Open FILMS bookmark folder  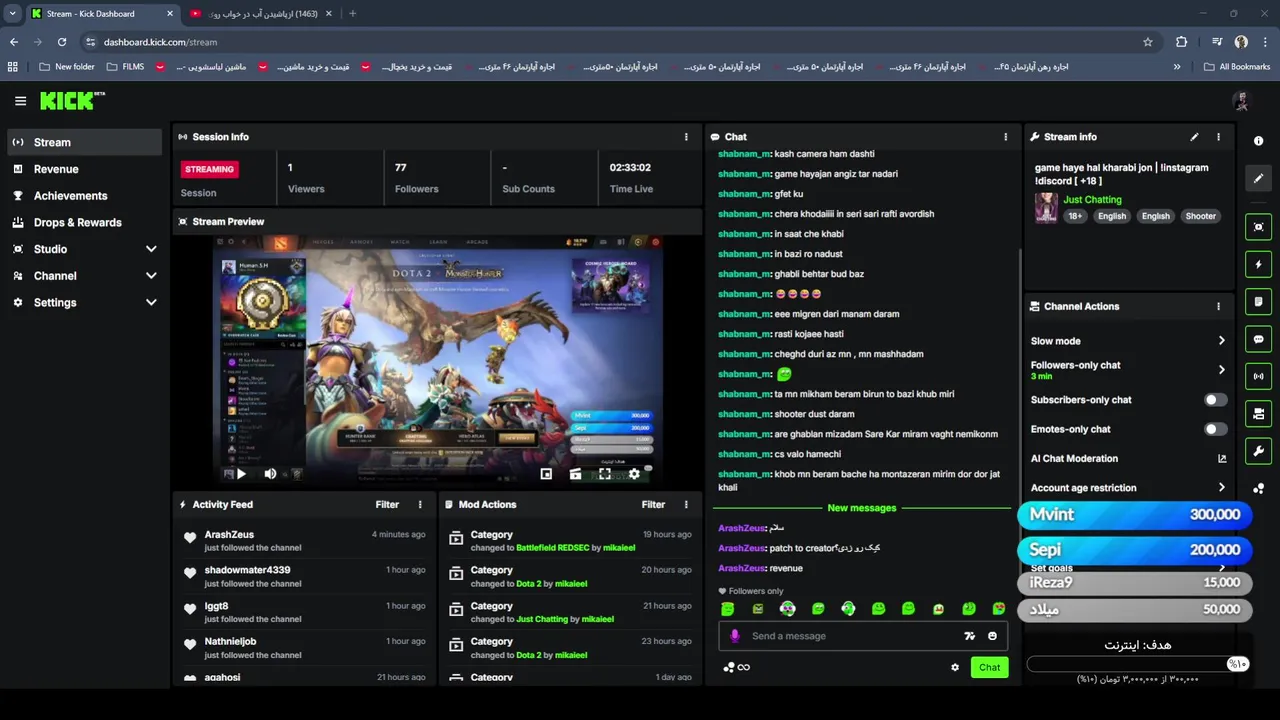[126, 67]
